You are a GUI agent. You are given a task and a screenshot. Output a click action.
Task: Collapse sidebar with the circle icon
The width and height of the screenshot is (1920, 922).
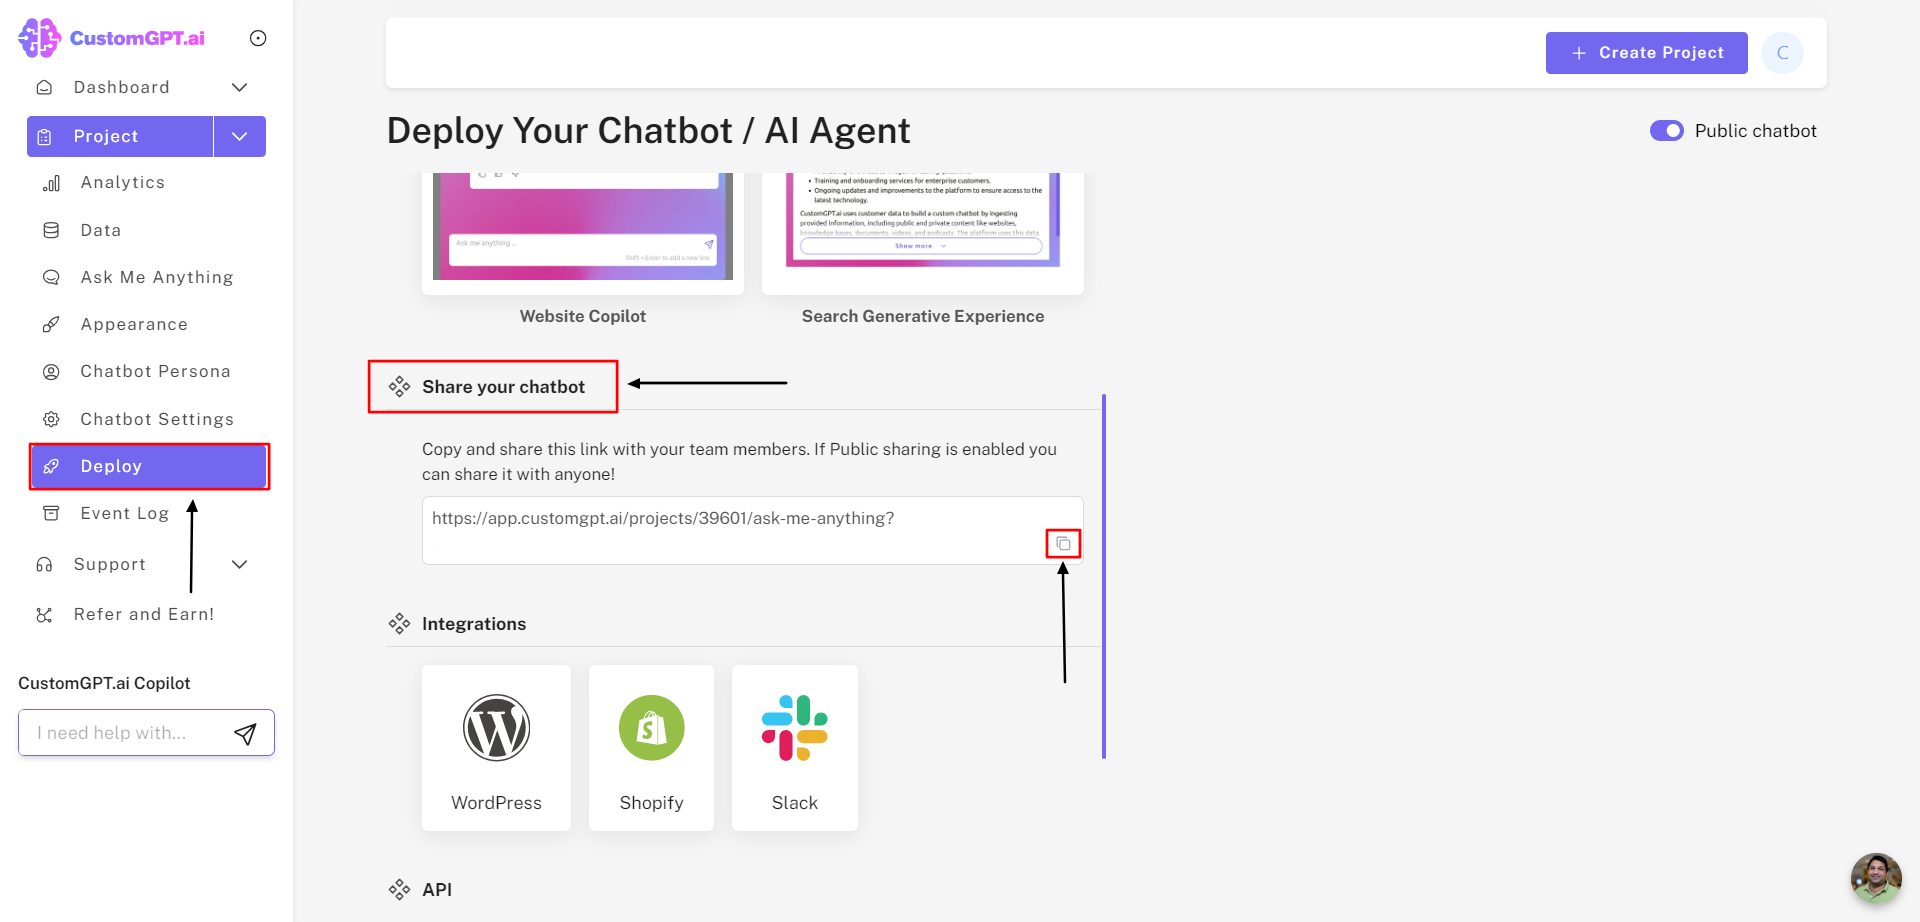[x=258, y=38]
